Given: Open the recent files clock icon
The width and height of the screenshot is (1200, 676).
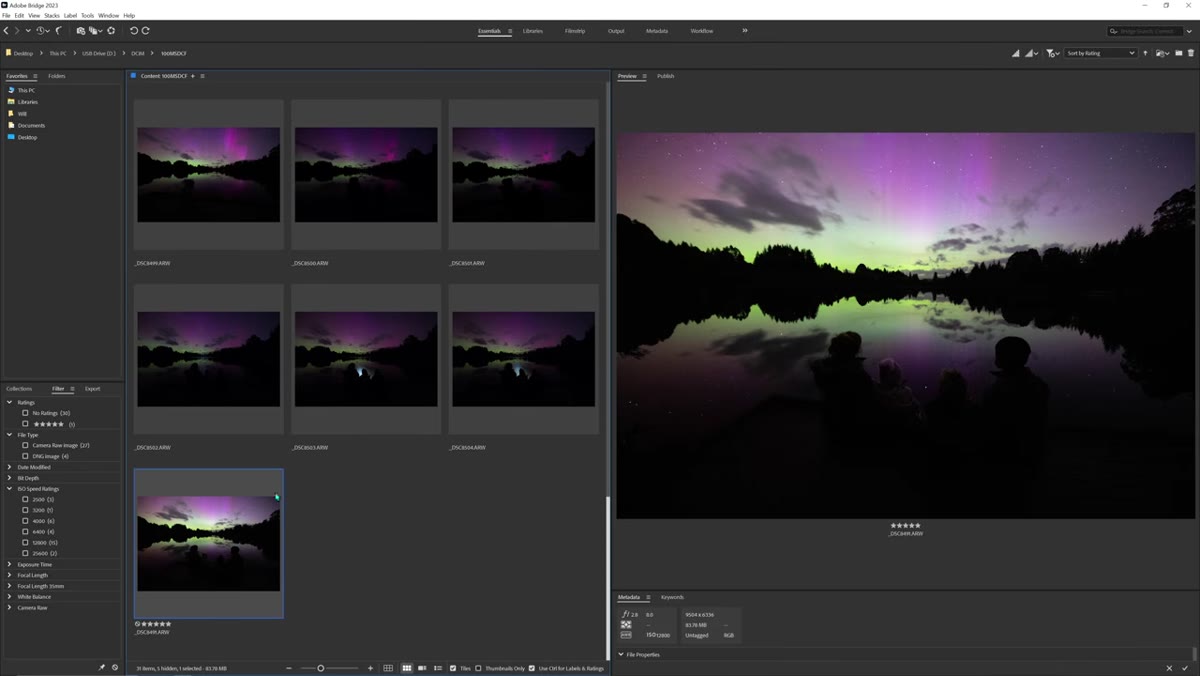Looking at the screenshot, I should tap(44, 31).
